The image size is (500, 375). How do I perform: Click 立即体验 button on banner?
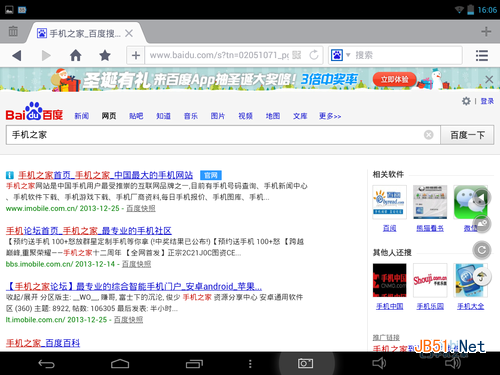(394, 79)
